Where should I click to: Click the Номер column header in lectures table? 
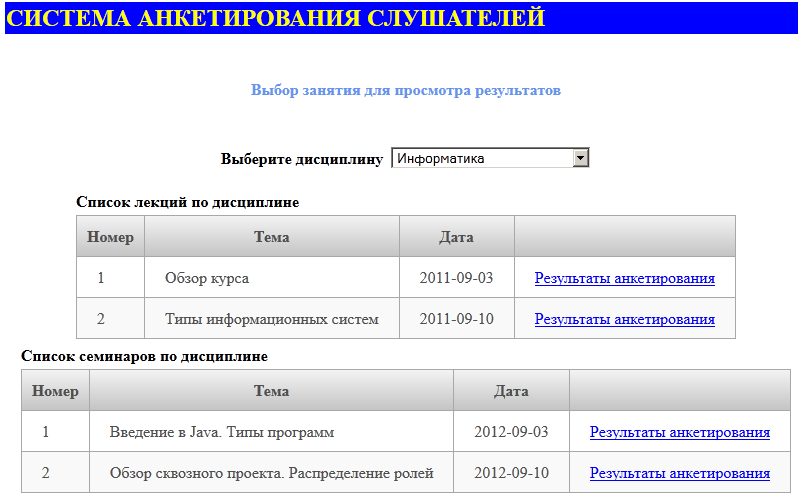click(x=110, y=237)
